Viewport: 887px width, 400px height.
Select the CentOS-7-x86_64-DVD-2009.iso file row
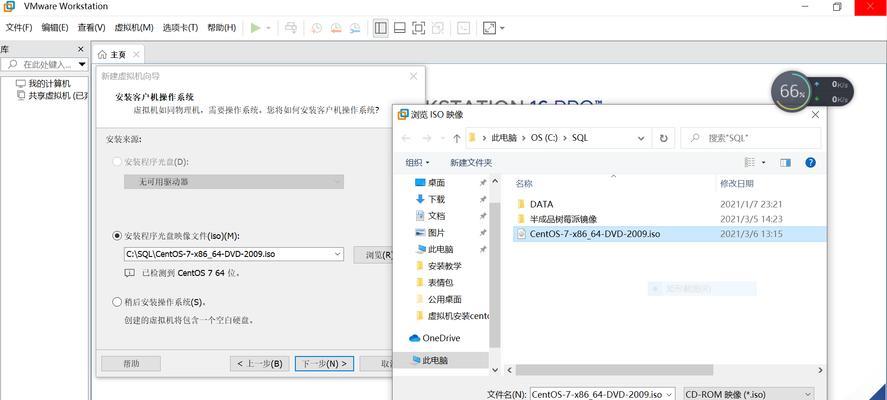coord(670,234)
